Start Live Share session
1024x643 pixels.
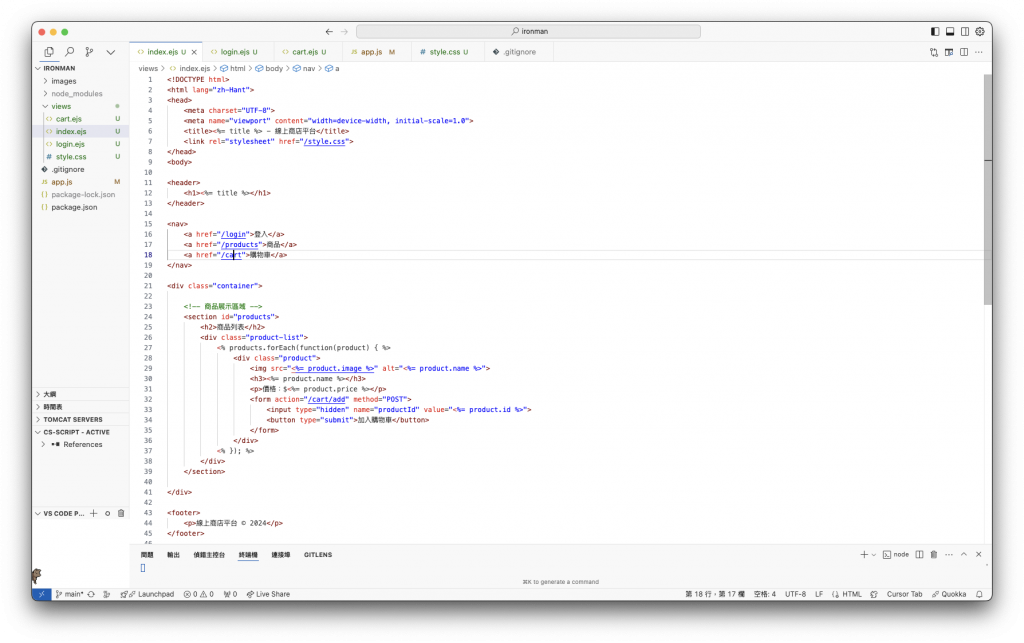[268, 595]
